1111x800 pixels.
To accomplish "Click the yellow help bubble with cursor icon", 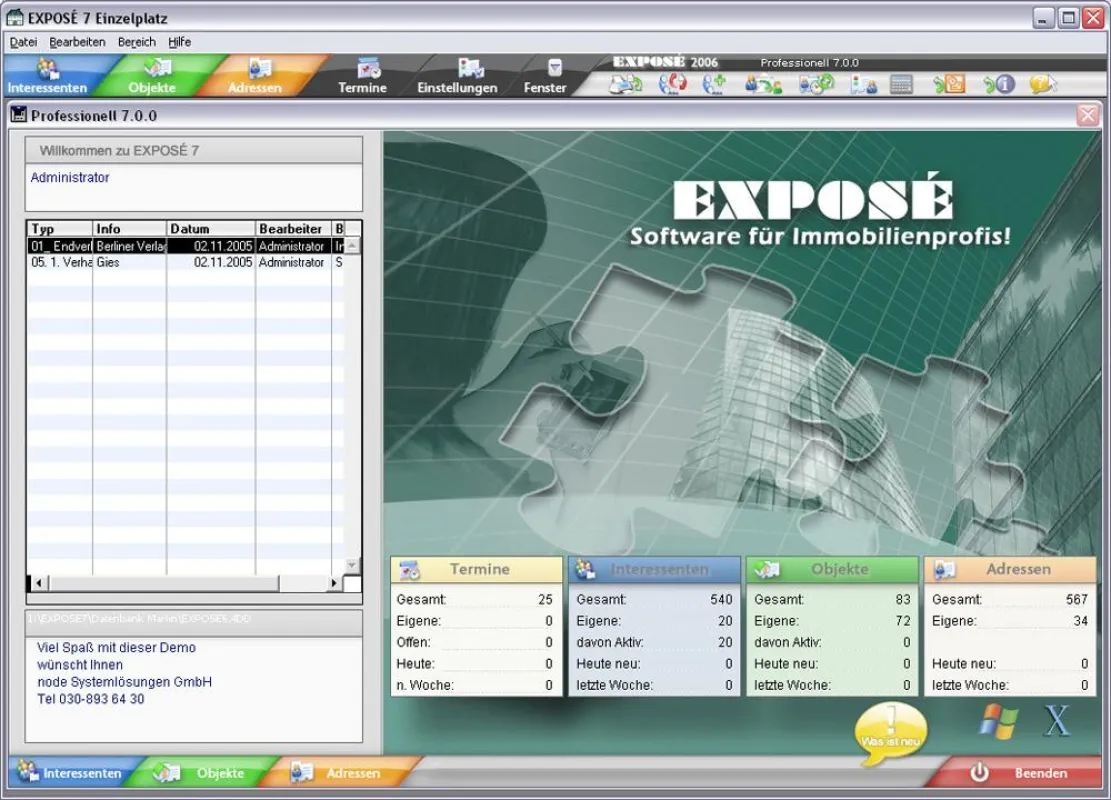I will pos(1044,85).
